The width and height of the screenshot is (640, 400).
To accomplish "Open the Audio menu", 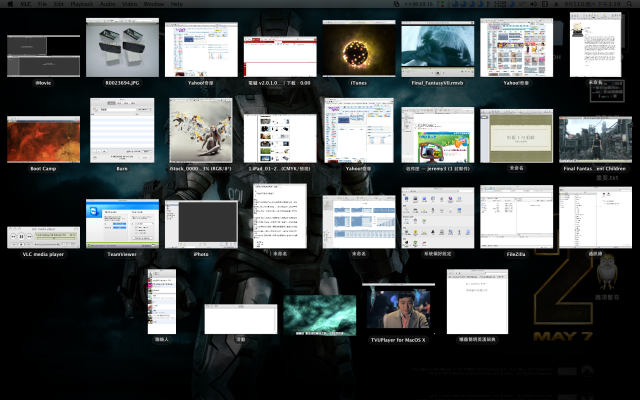I will [x=107, y=4].
